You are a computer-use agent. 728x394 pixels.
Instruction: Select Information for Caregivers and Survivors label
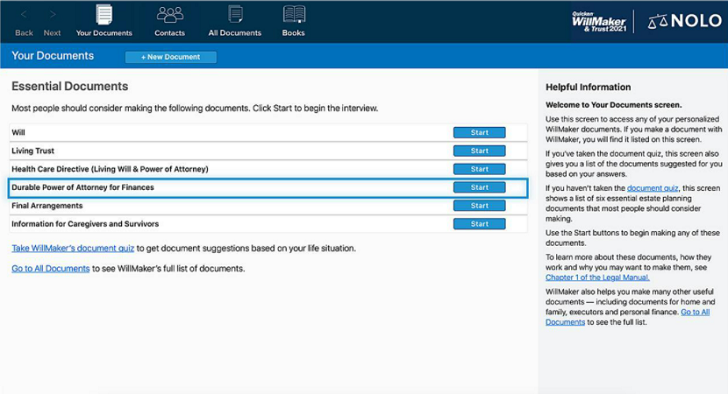[85, 224]
